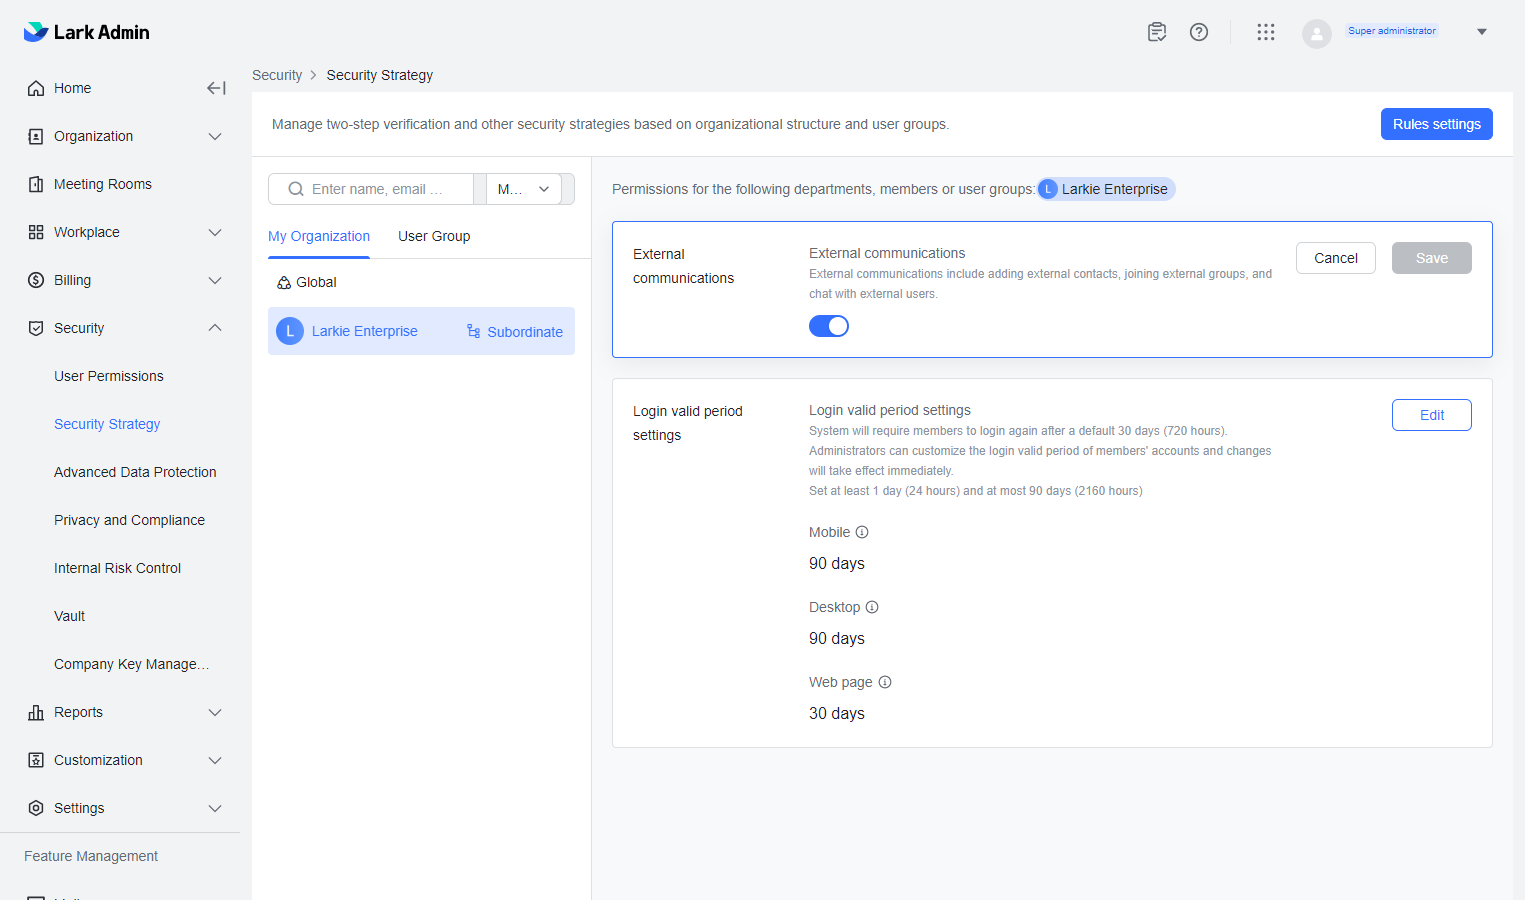Image resolution: width=1525 pixels, height=900 pixels.
Task: Click the Subordinate hierarchy icon
Action: tap(474, 331)
